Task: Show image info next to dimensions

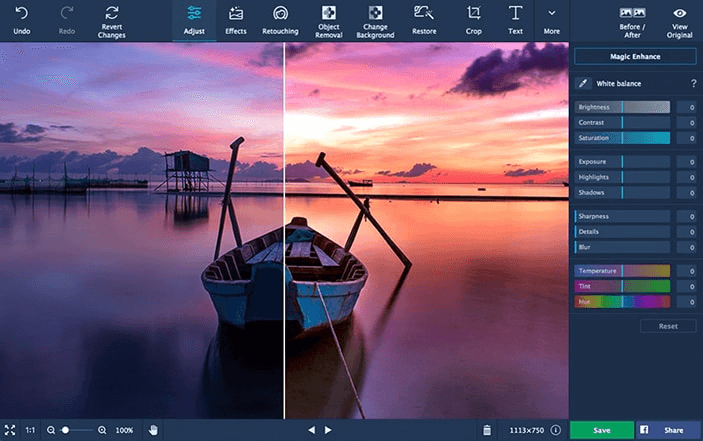Action: pyautogui.click(x=555, y=430)
